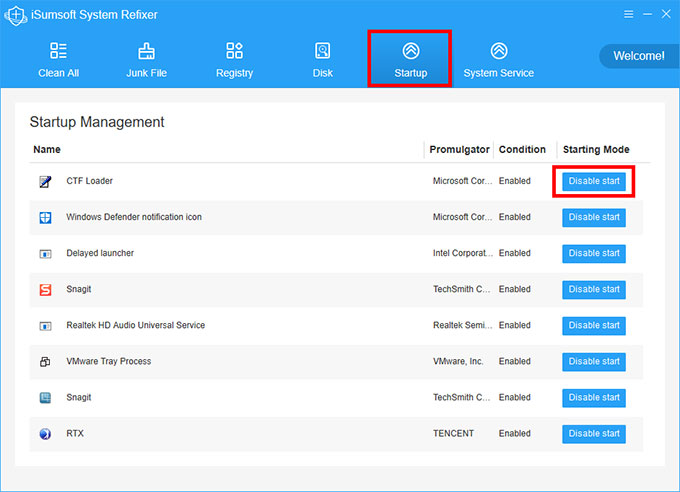Disable start for CTF Loader
680x492 pixels.
point(594,181)
